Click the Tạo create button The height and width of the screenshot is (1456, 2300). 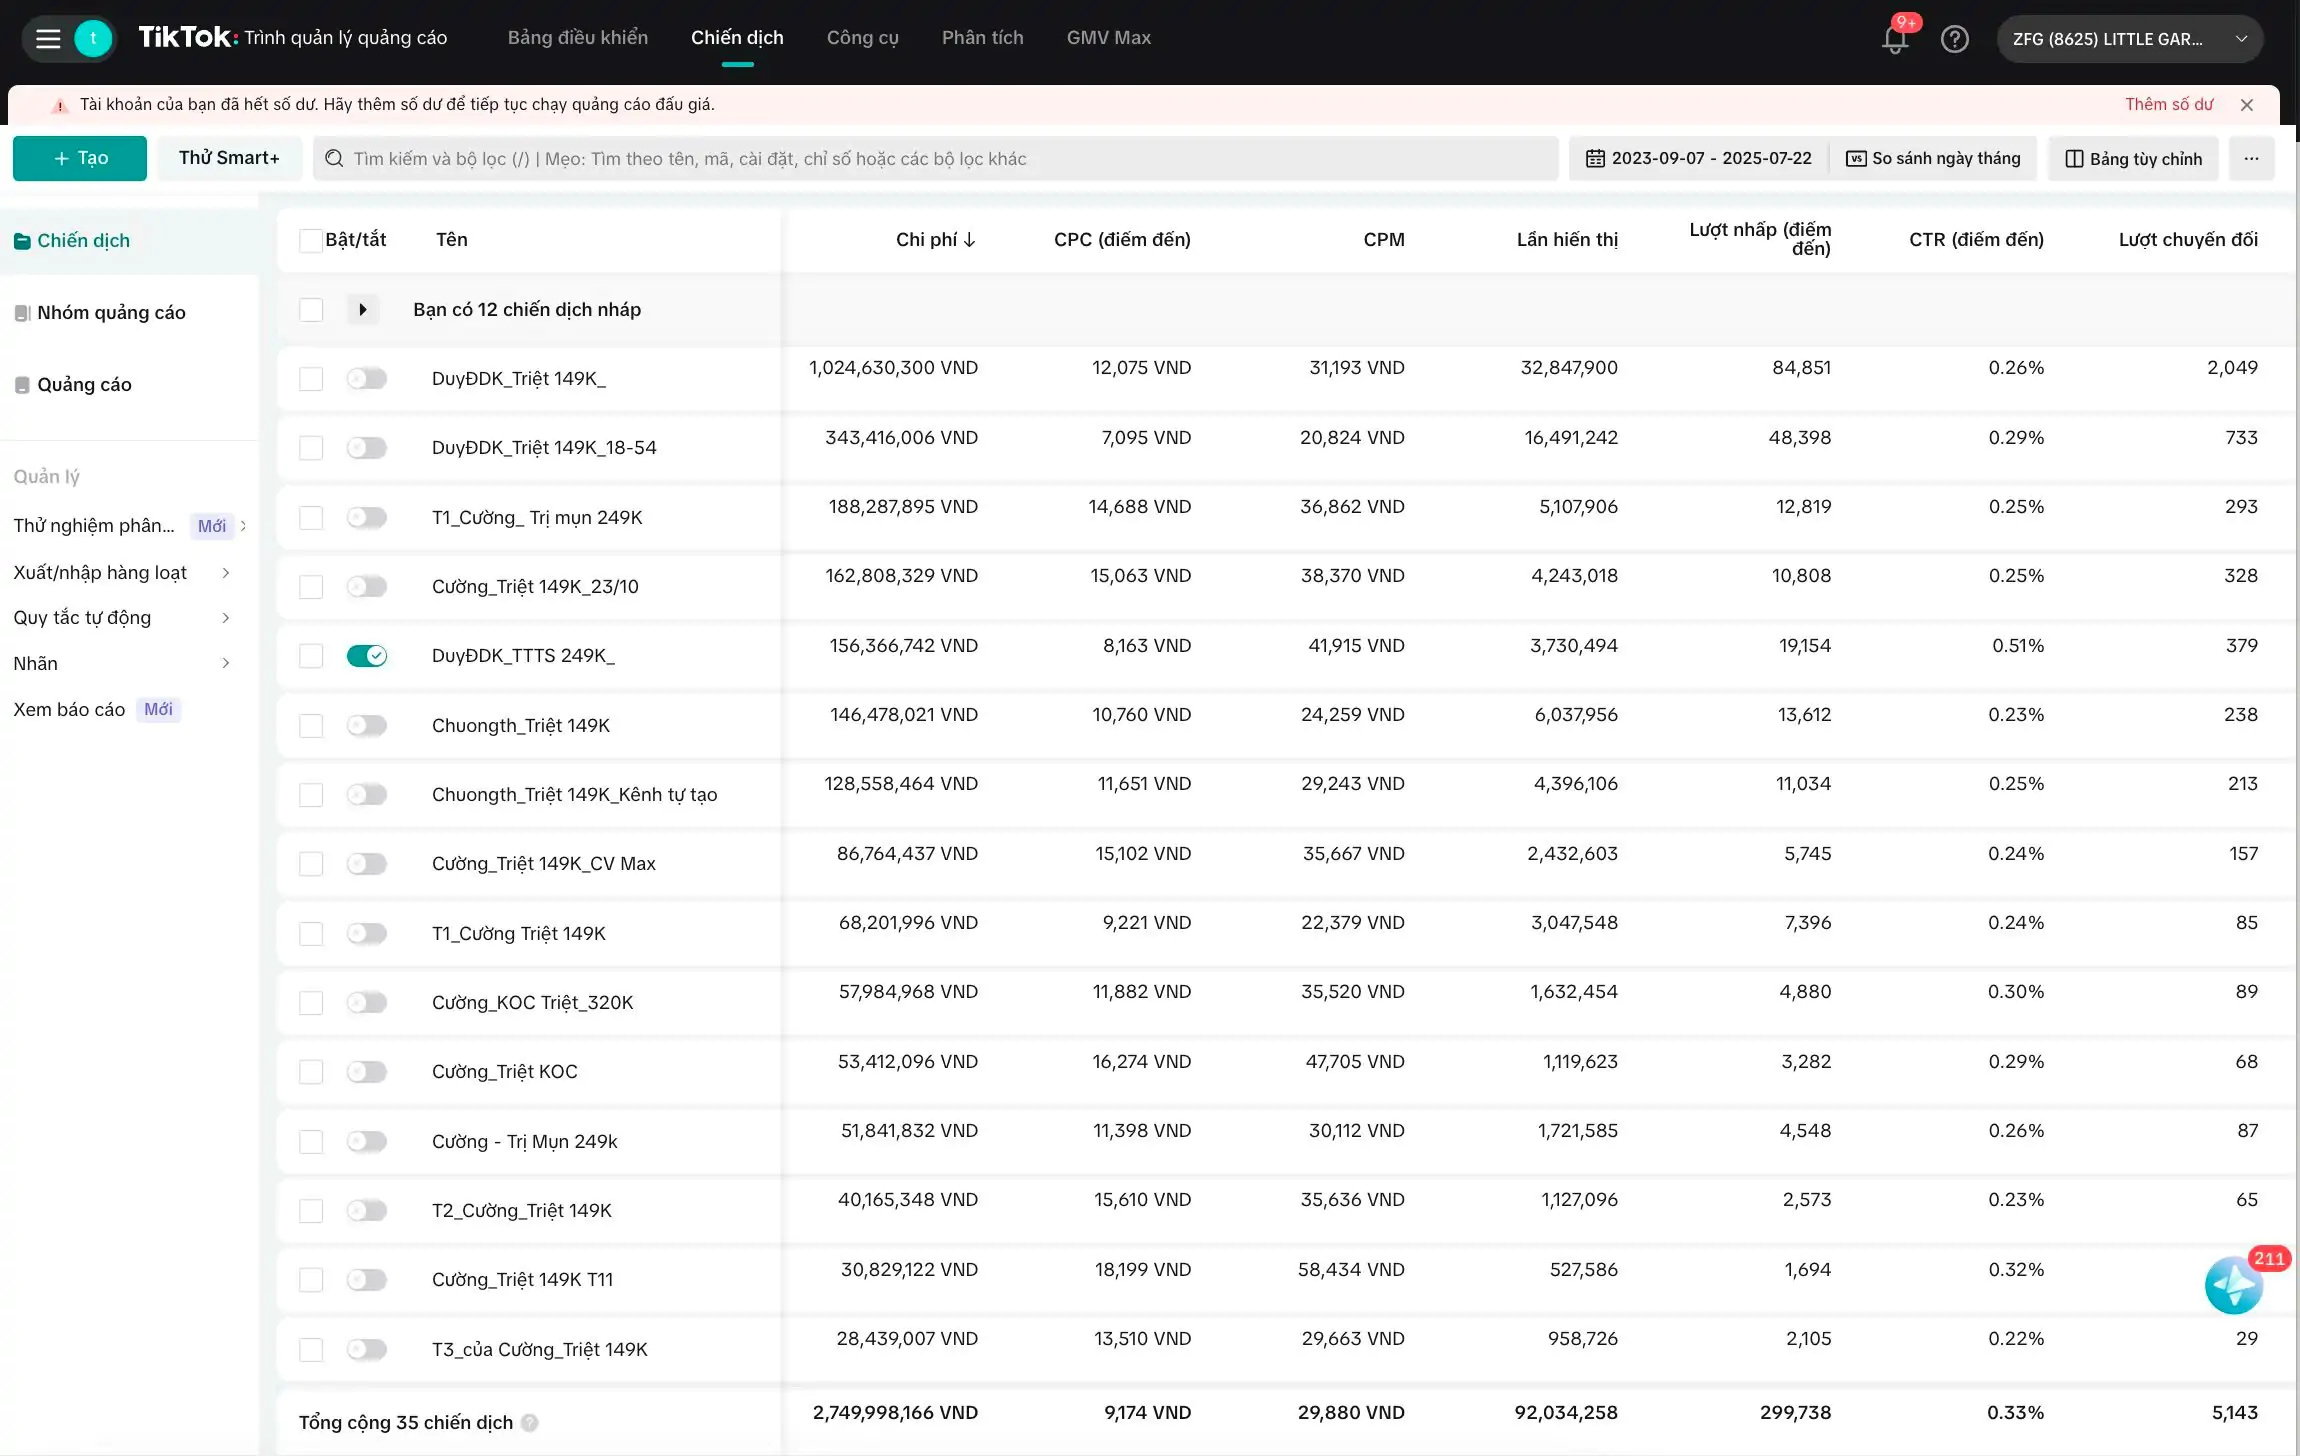coord(80,159)
